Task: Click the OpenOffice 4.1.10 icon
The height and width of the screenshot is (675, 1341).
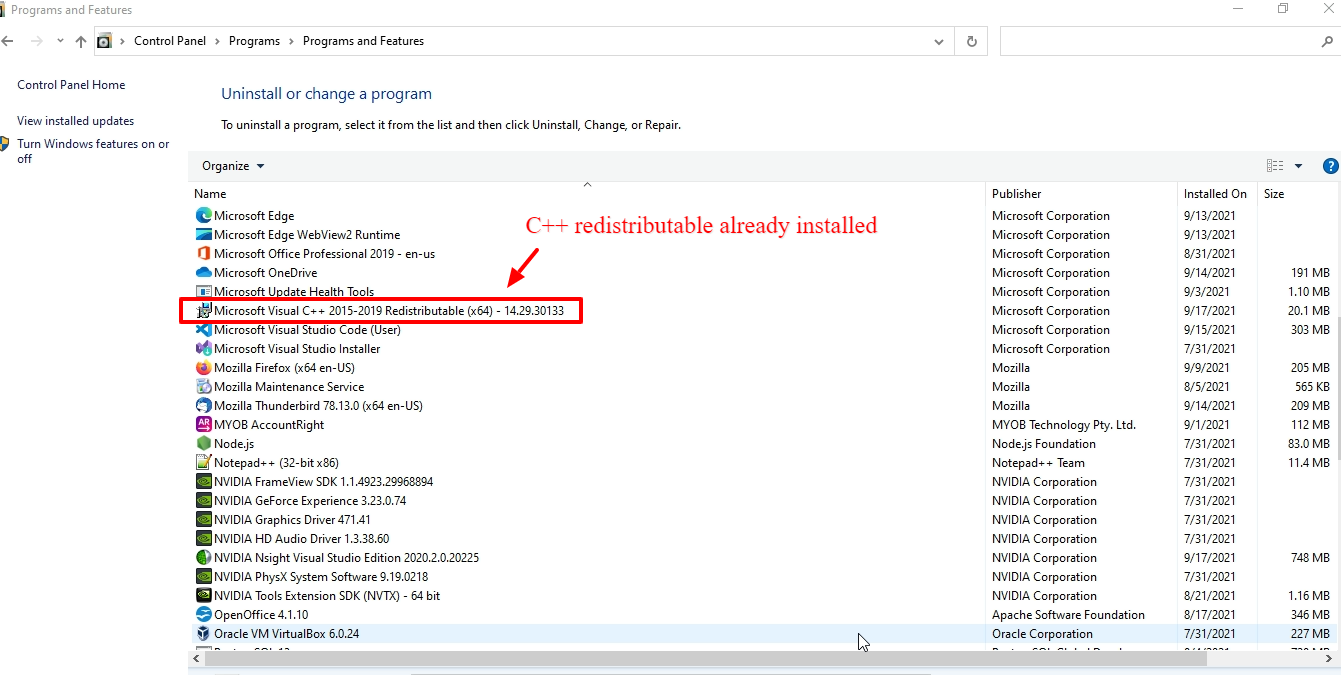Action: pos(204,614)
